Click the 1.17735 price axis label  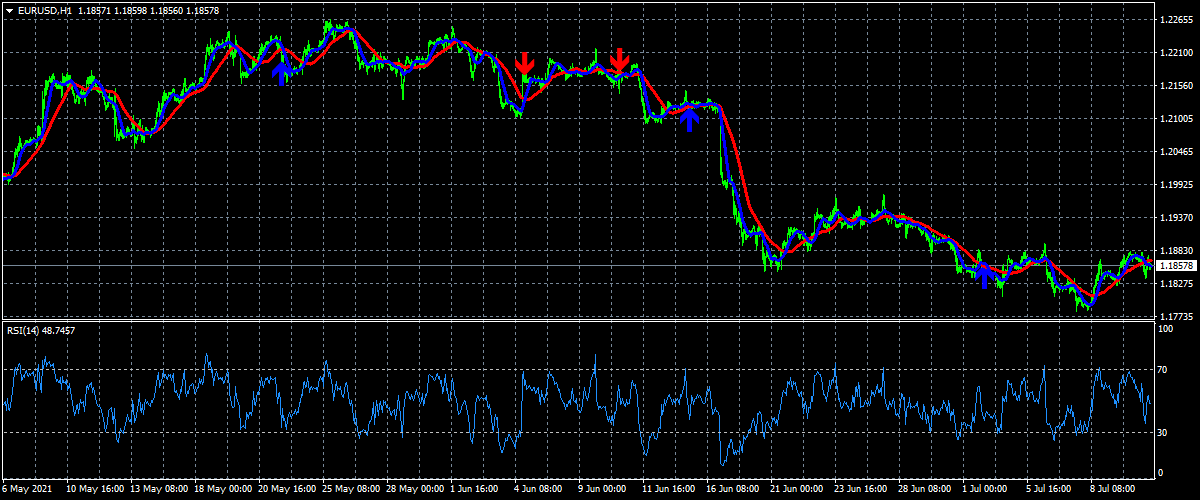click(1177, 316)
